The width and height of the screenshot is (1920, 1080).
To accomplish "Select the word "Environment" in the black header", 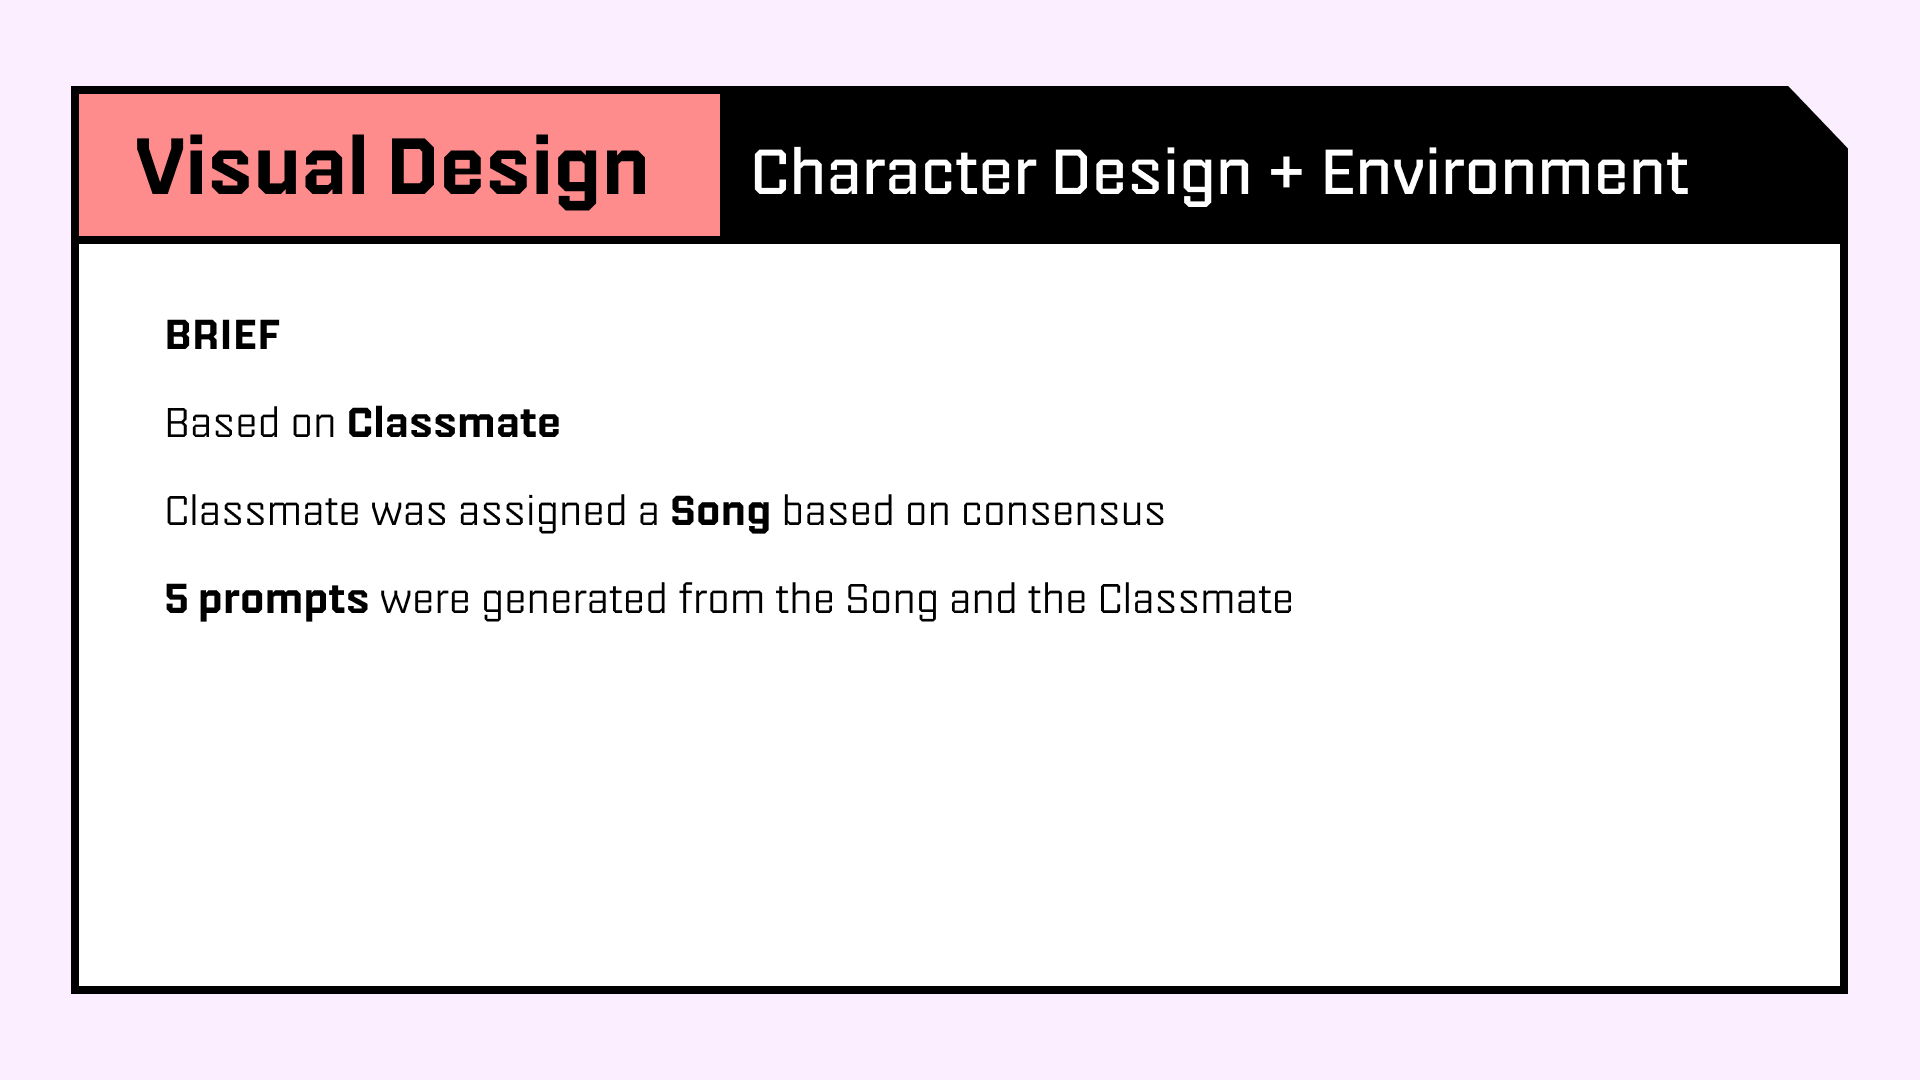I will 1505,173.
